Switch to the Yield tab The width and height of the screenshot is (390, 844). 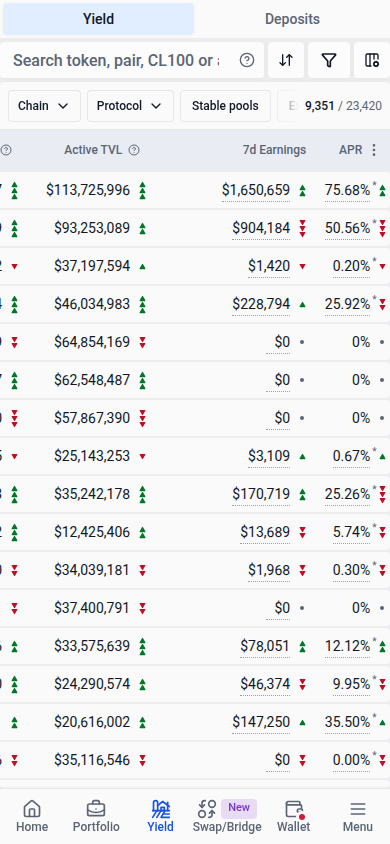pos(98,19)
